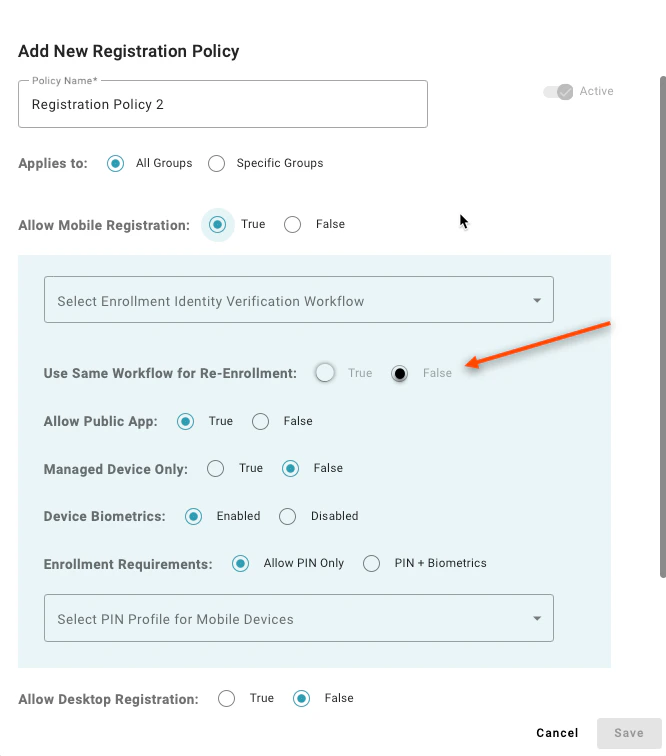Click into the Policy Name field
Screen dimensions: 666x756
(x=223, y=104)
